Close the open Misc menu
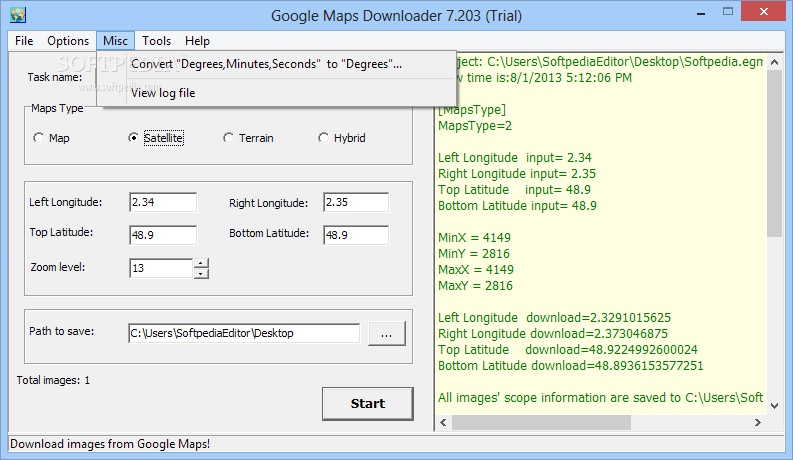The image size is (793, 460). coord(115,41)
